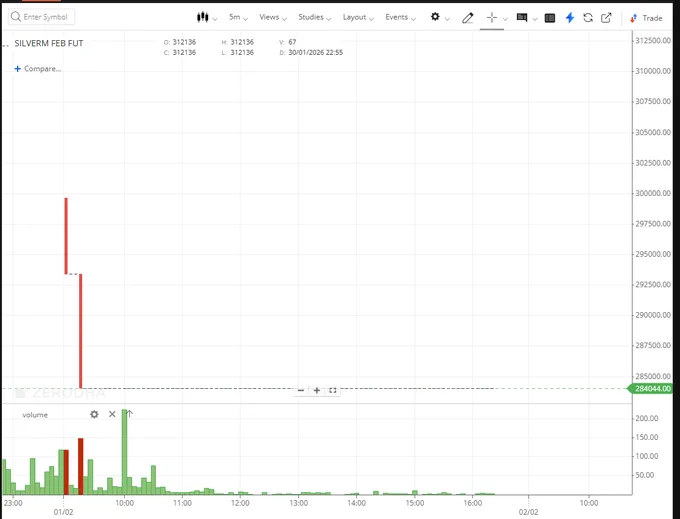Expand the arrow beside callout icon
This screenshot has height=519, width=680.
pyautogui.click(x=535, y=19)
